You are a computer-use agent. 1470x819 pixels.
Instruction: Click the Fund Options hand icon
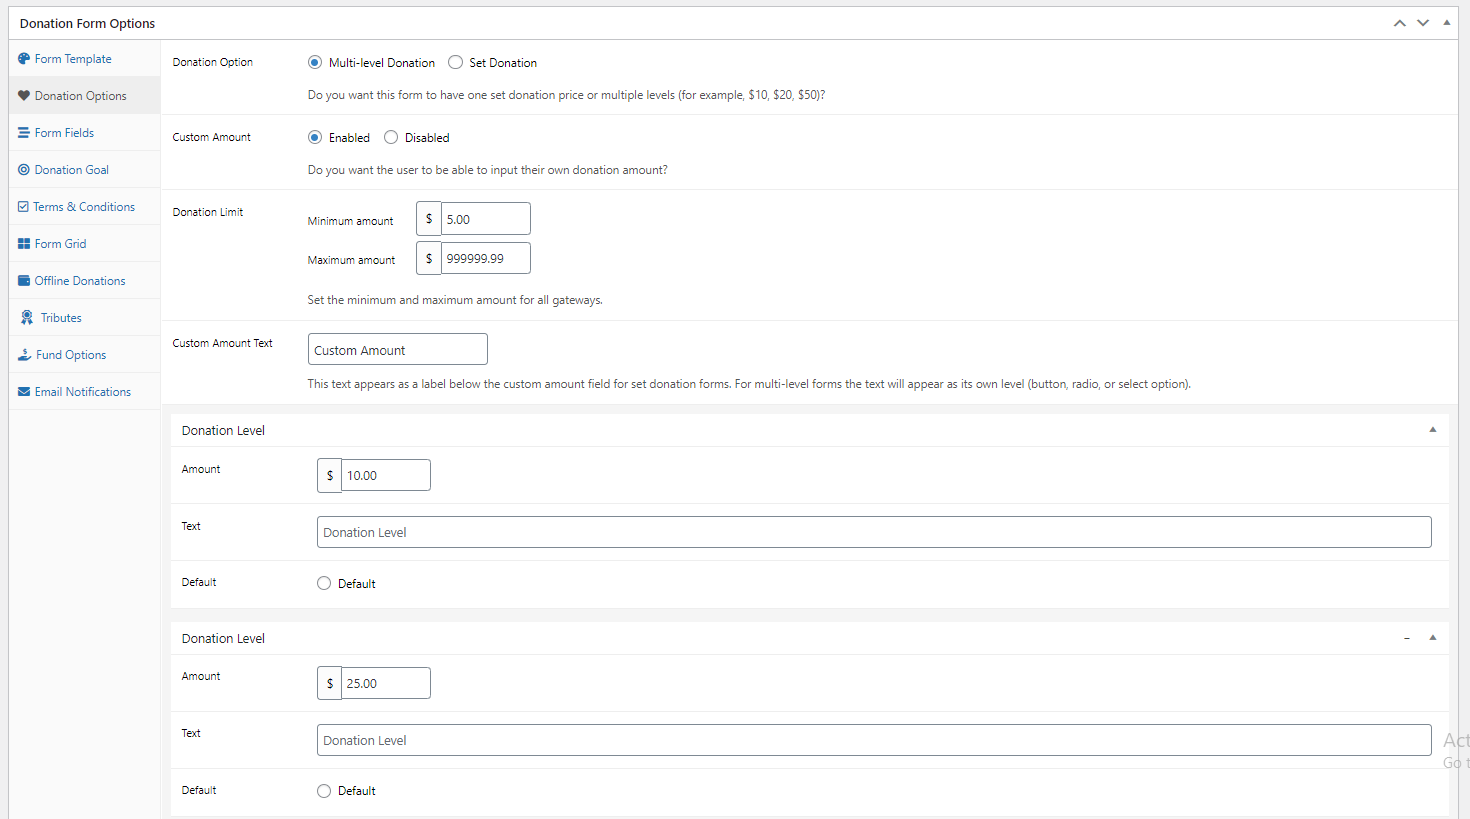coord(25,355)
